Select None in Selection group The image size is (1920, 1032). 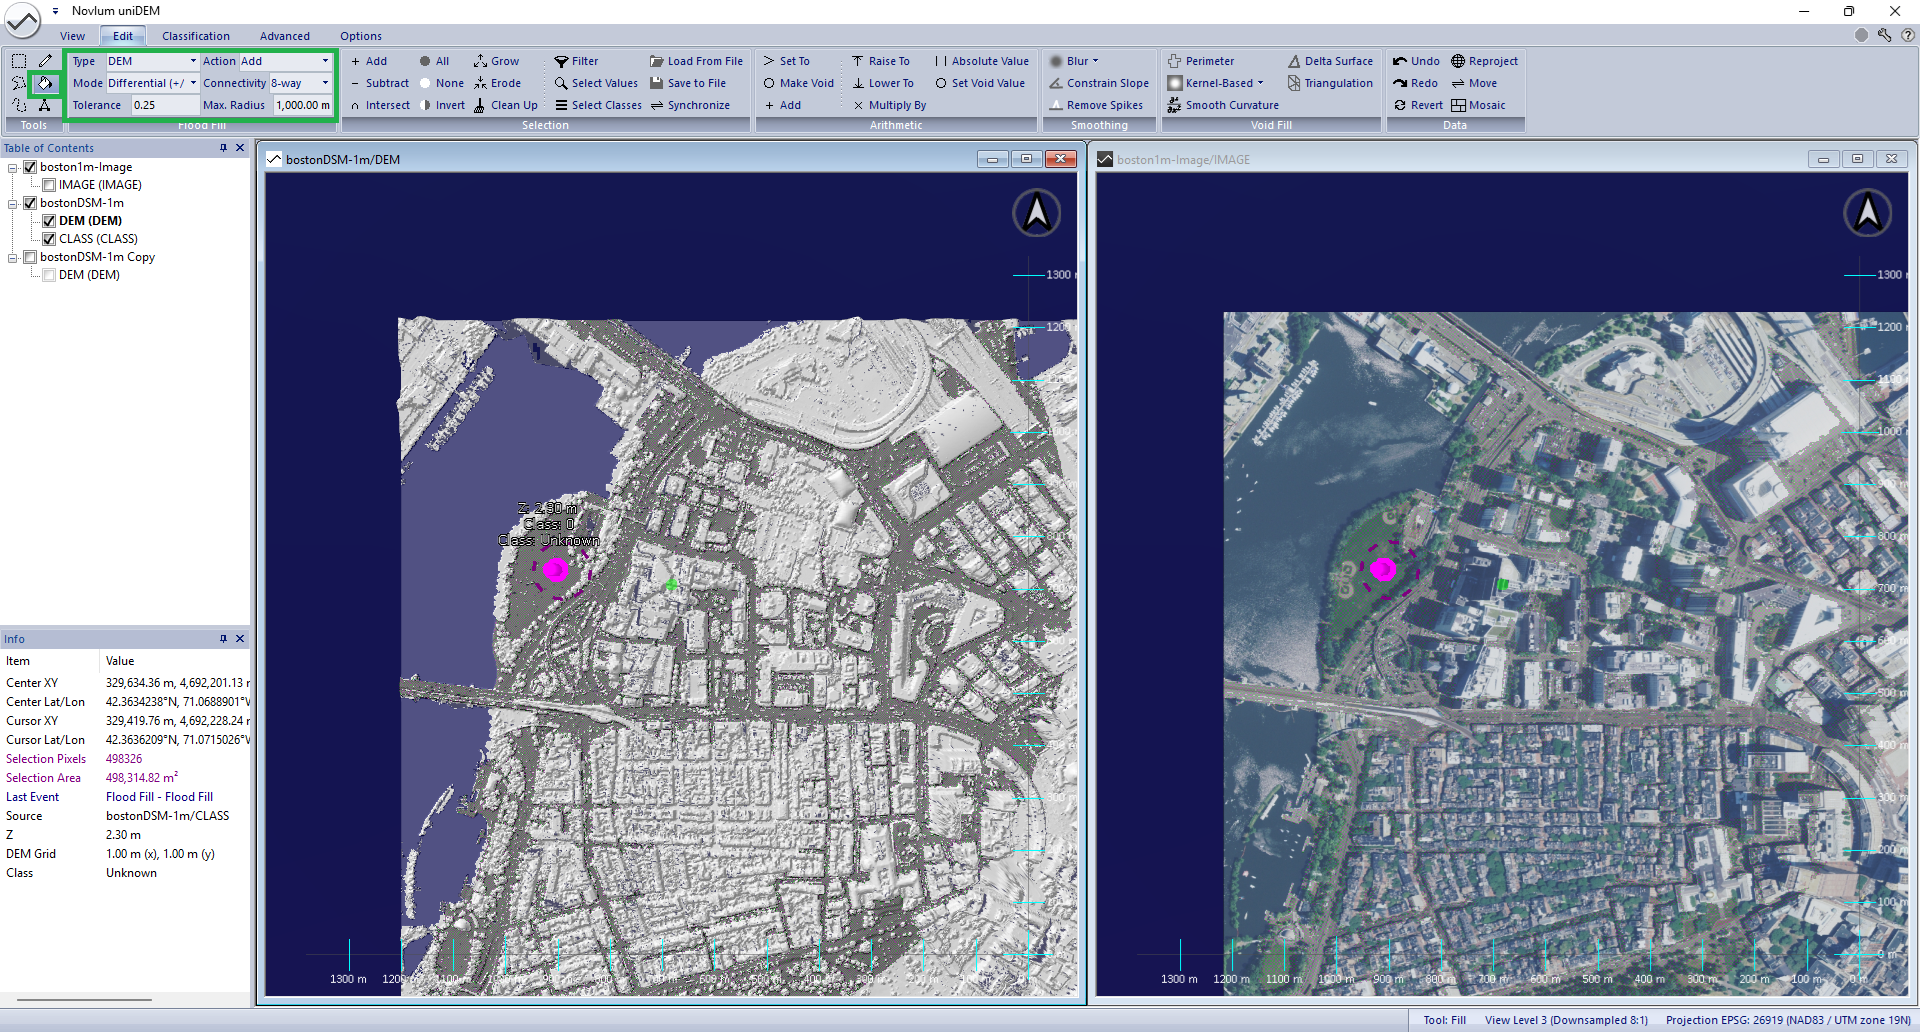(x=441, y=83)
